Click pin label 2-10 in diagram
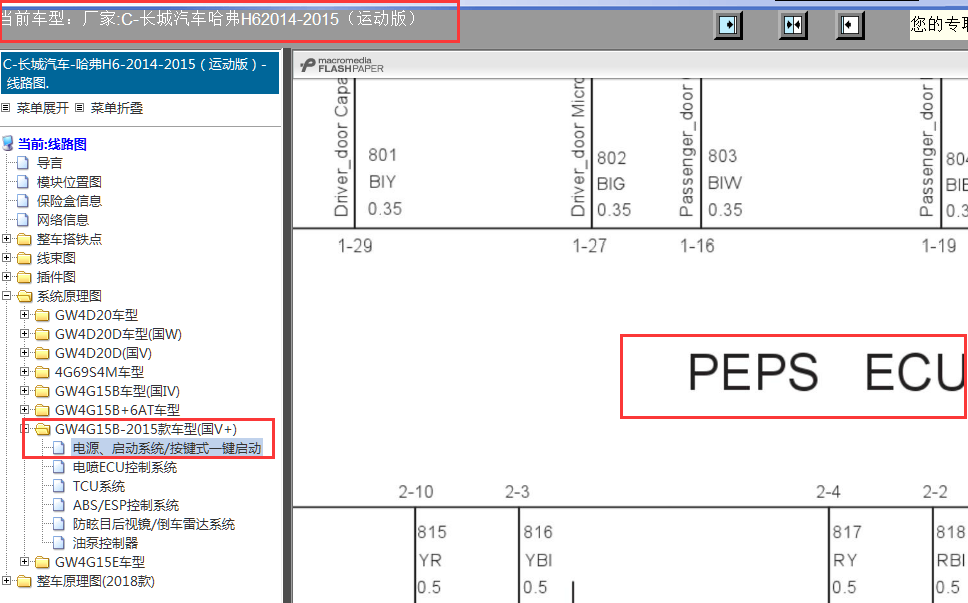The width and height of the screenshot is (968, 603). (x=415, y=492)
